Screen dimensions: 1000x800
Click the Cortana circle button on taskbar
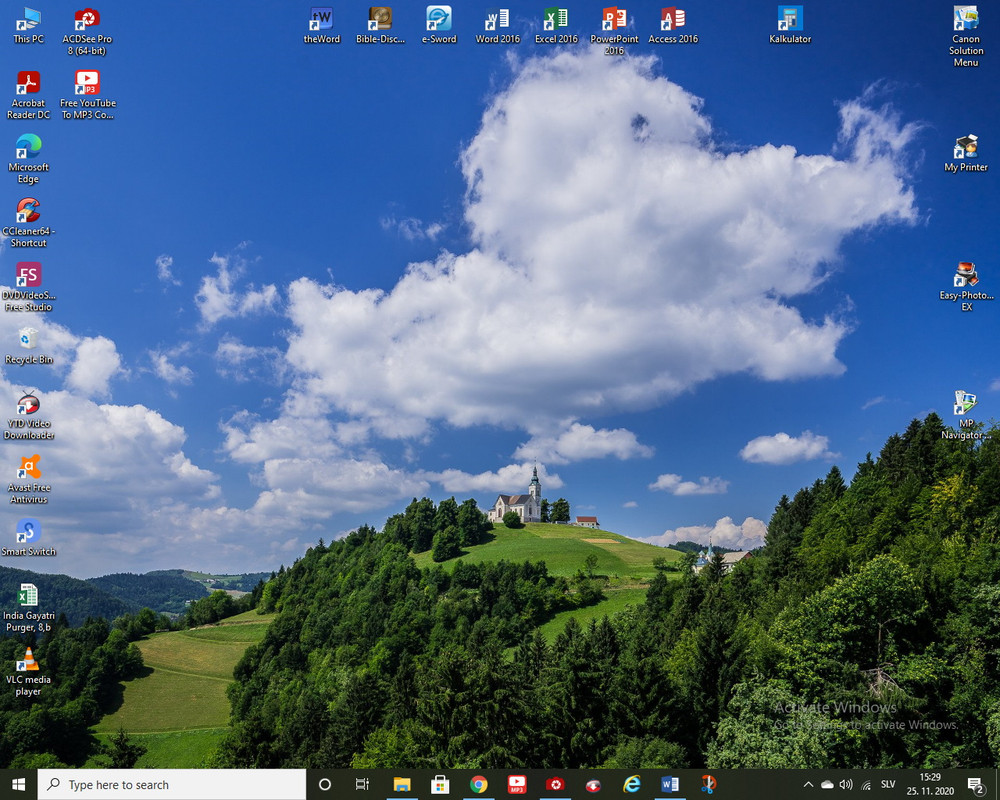pos(325,784)
